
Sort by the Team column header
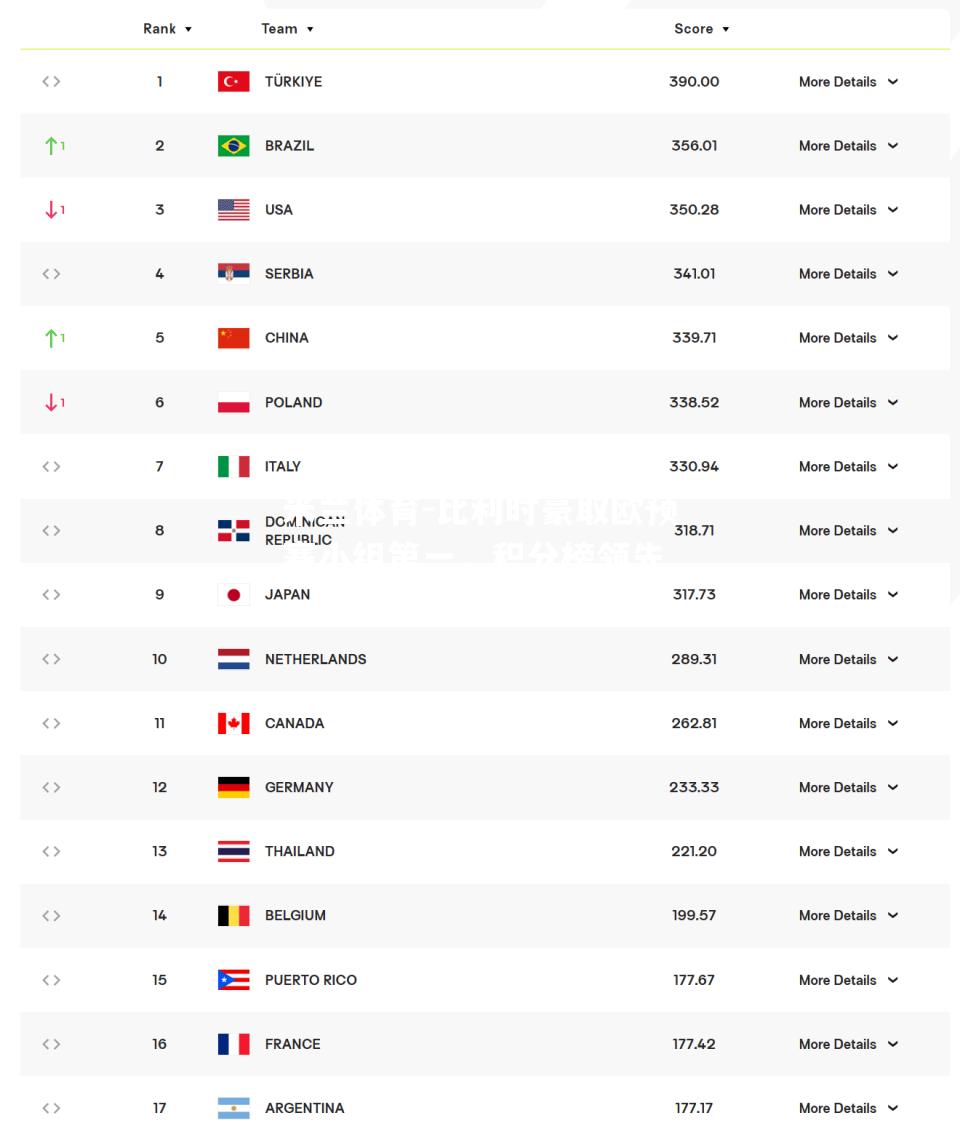click(287, 29)
